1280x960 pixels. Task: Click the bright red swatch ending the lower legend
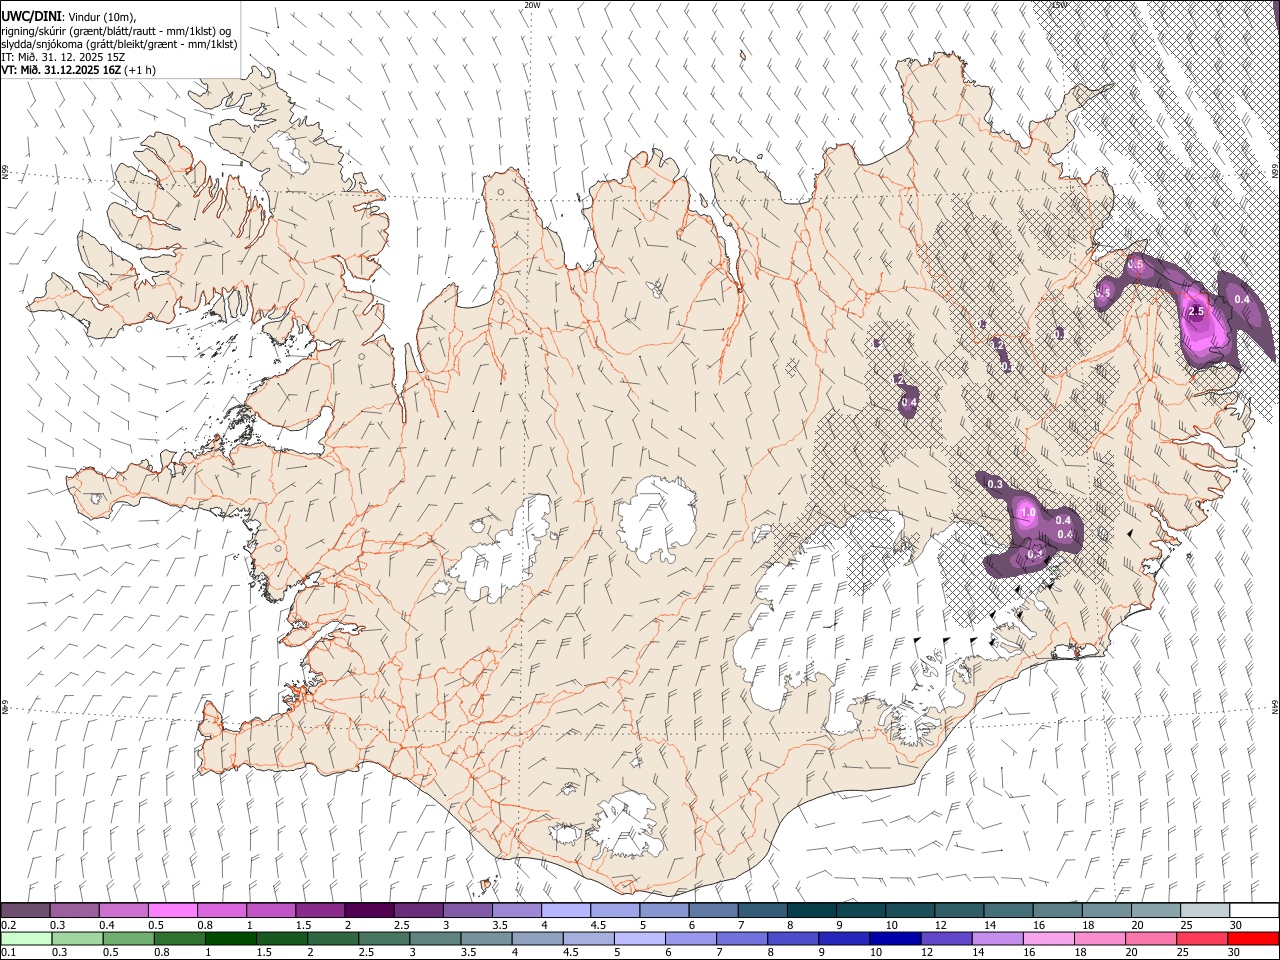pyautogui.click(x=1254, y=938)
